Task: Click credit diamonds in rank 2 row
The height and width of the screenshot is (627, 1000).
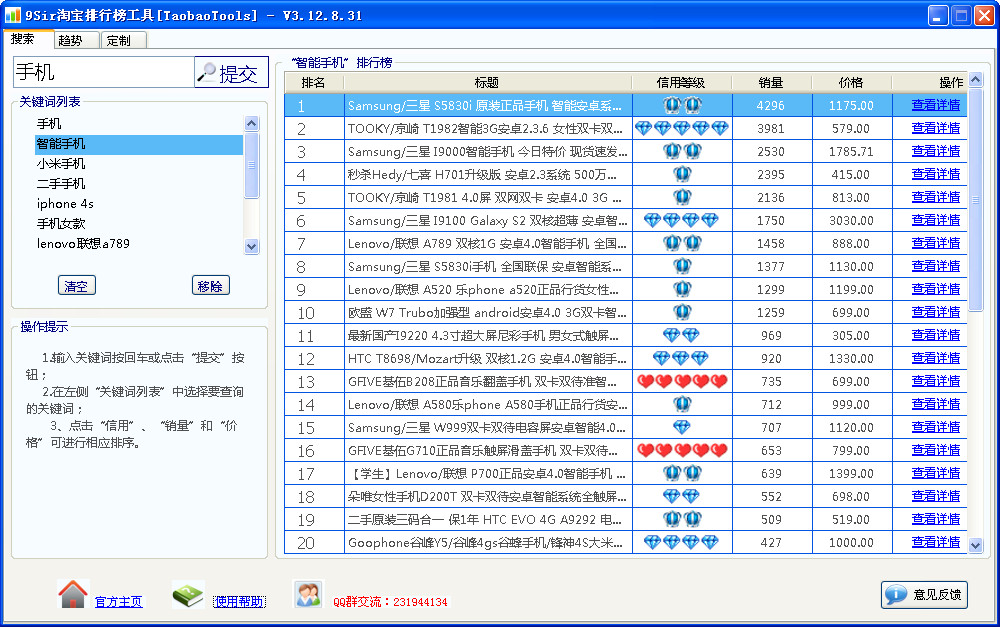Action: (682, 128)
